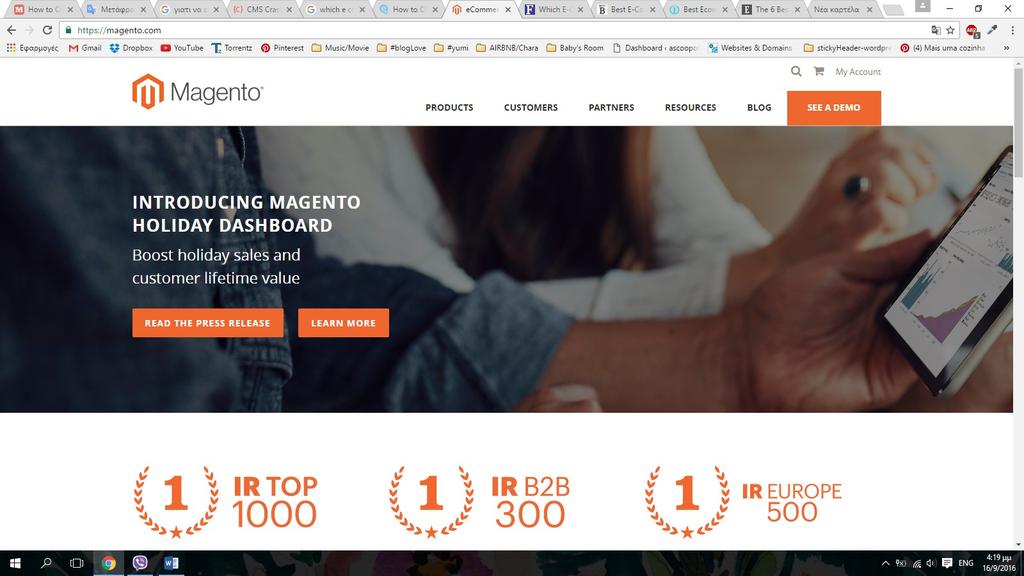Open the Adblock extension icon
Image resolution: width=1024 pixels, height=576 pixels.
[972, 30]
